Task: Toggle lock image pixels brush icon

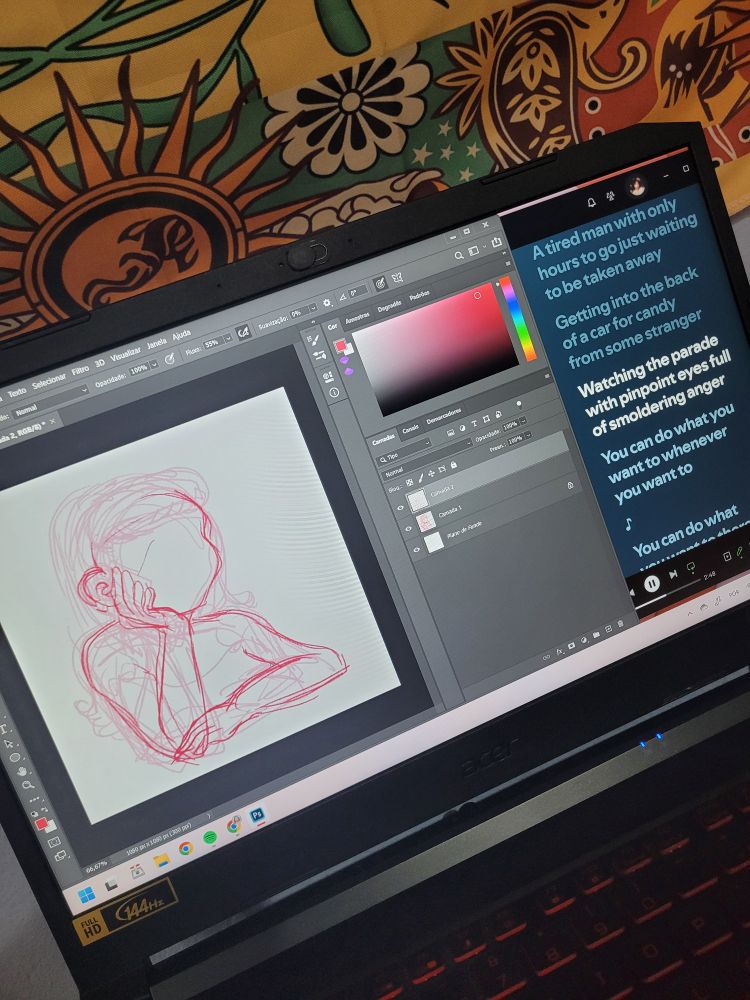Action: coord(421,478)
